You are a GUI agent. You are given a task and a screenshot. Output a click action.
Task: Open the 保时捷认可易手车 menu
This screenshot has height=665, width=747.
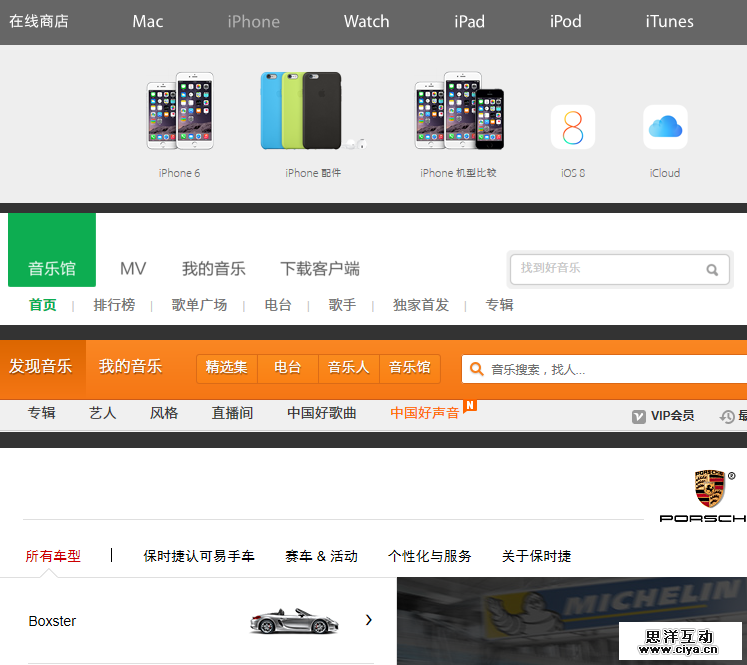coord(199,556)
